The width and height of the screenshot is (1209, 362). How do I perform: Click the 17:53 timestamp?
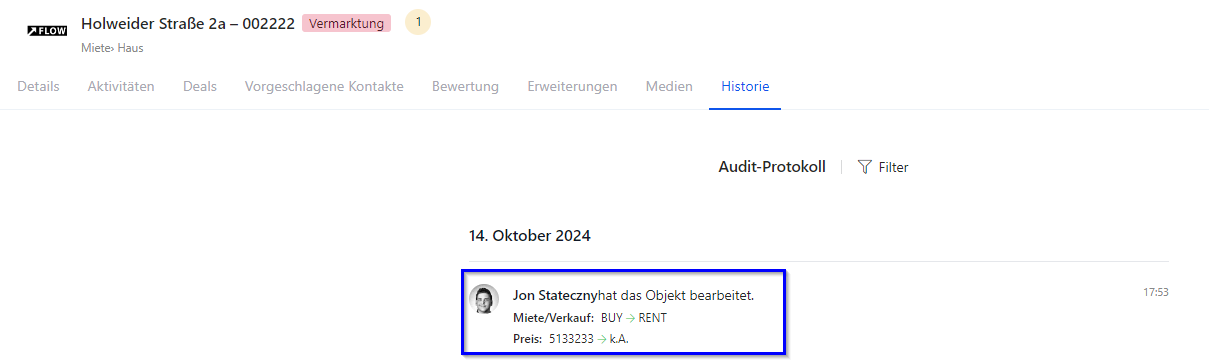pyautogui.click(x=1156, y=293)
